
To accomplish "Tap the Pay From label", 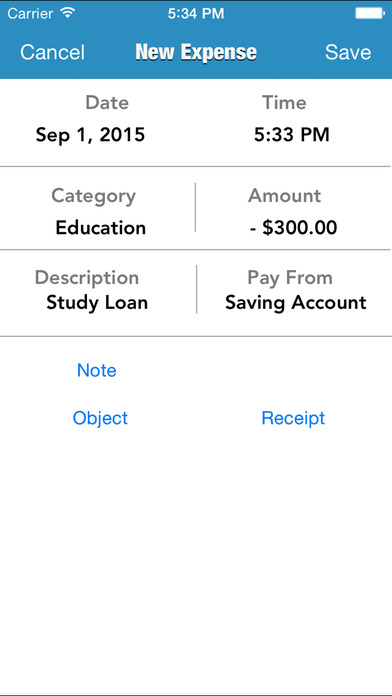I will click(290, 278).
